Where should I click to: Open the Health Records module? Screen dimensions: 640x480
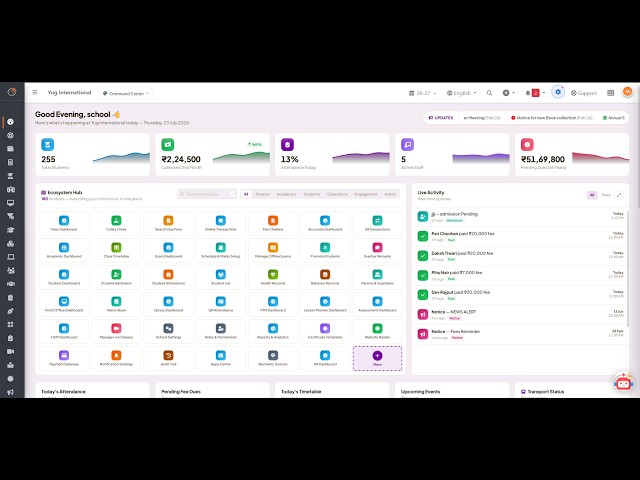click(273, 277)
